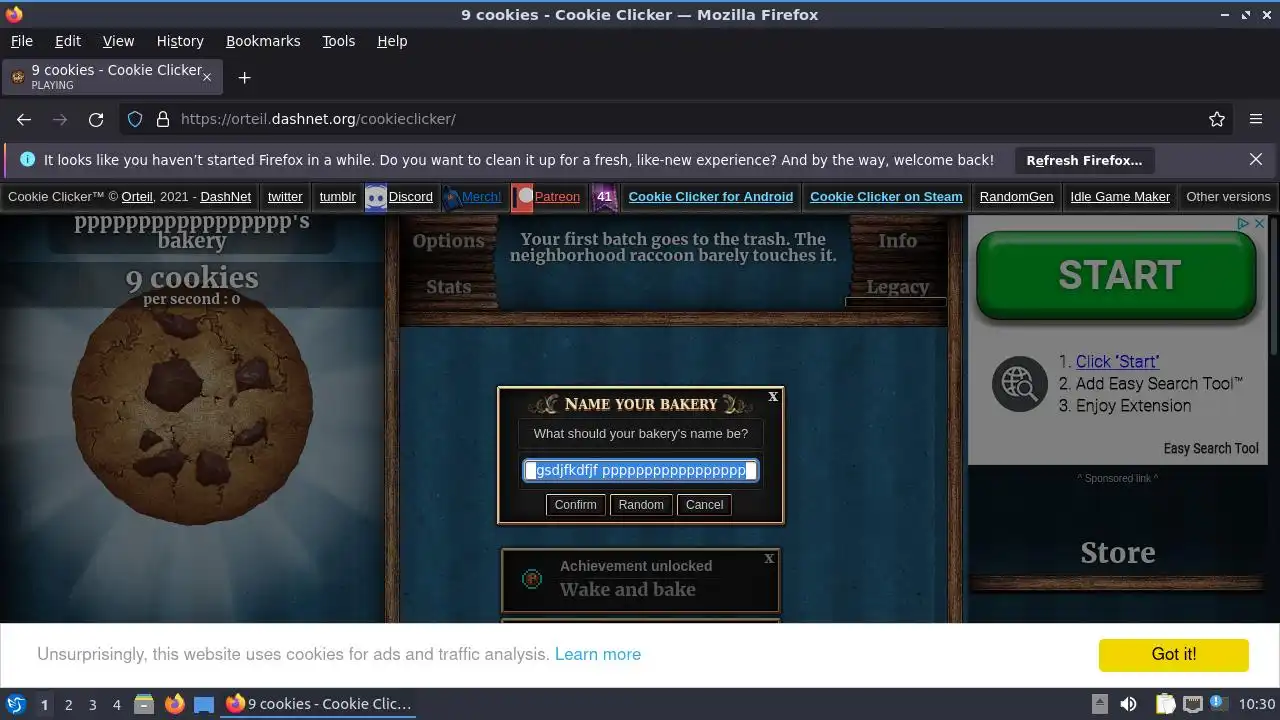Close the Name Your Bakery dialog
Viewport: 1280px width, 720px height.
click(773, 397)
